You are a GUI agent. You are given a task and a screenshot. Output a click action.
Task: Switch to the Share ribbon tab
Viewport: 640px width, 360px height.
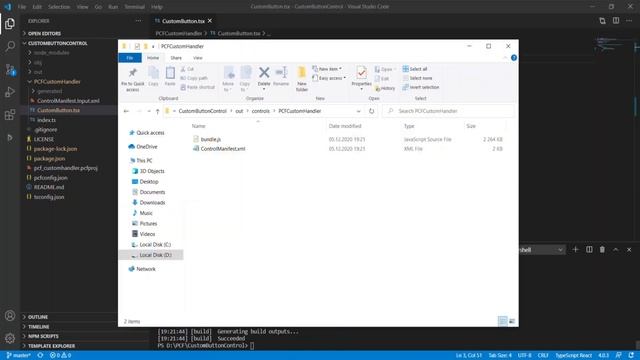click(176, 58)
